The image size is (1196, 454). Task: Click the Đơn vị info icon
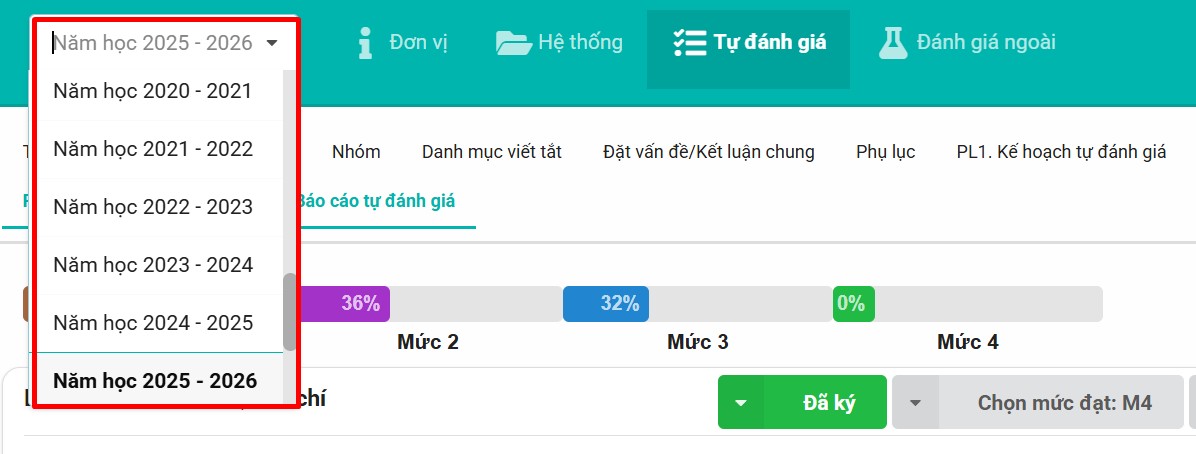tap(366, 43)
